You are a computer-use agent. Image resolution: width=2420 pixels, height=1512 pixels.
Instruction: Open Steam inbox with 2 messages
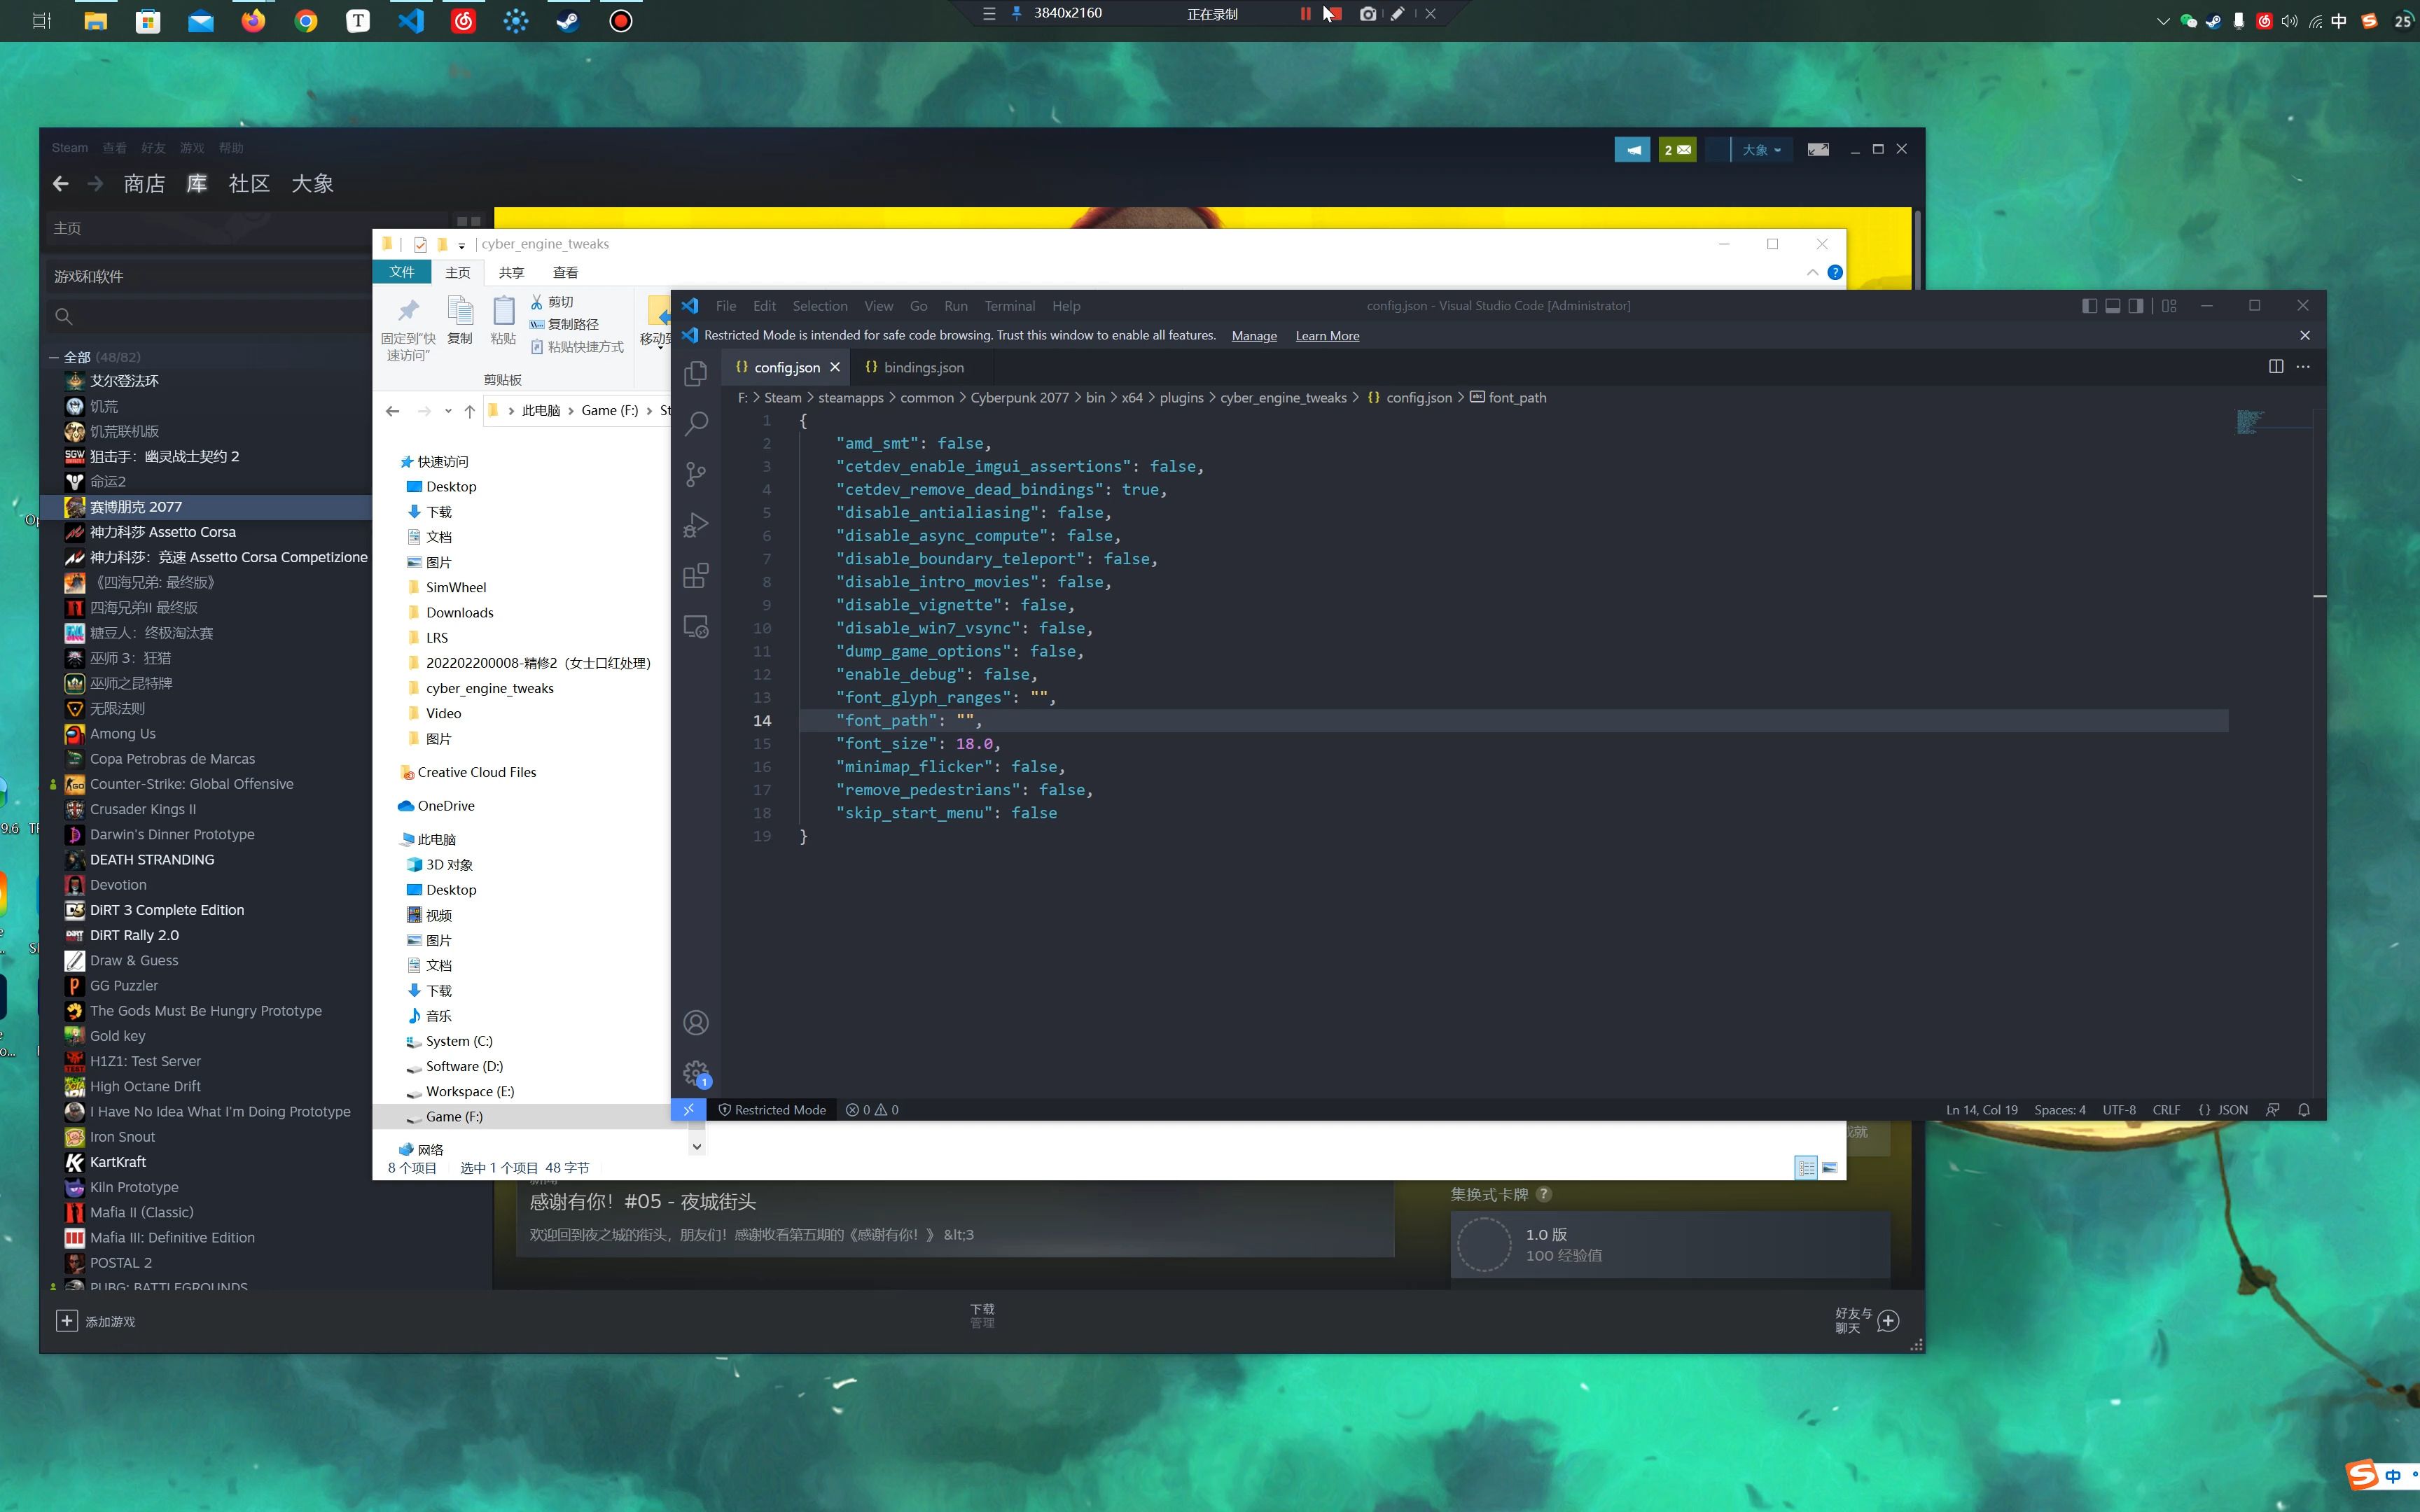1677,150
